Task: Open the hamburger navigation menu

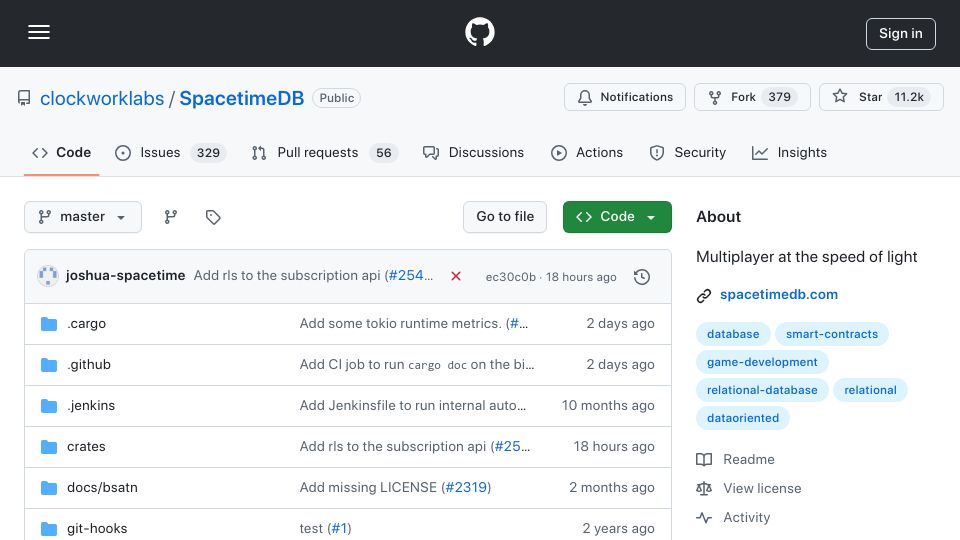Action: tap(39, 32)
